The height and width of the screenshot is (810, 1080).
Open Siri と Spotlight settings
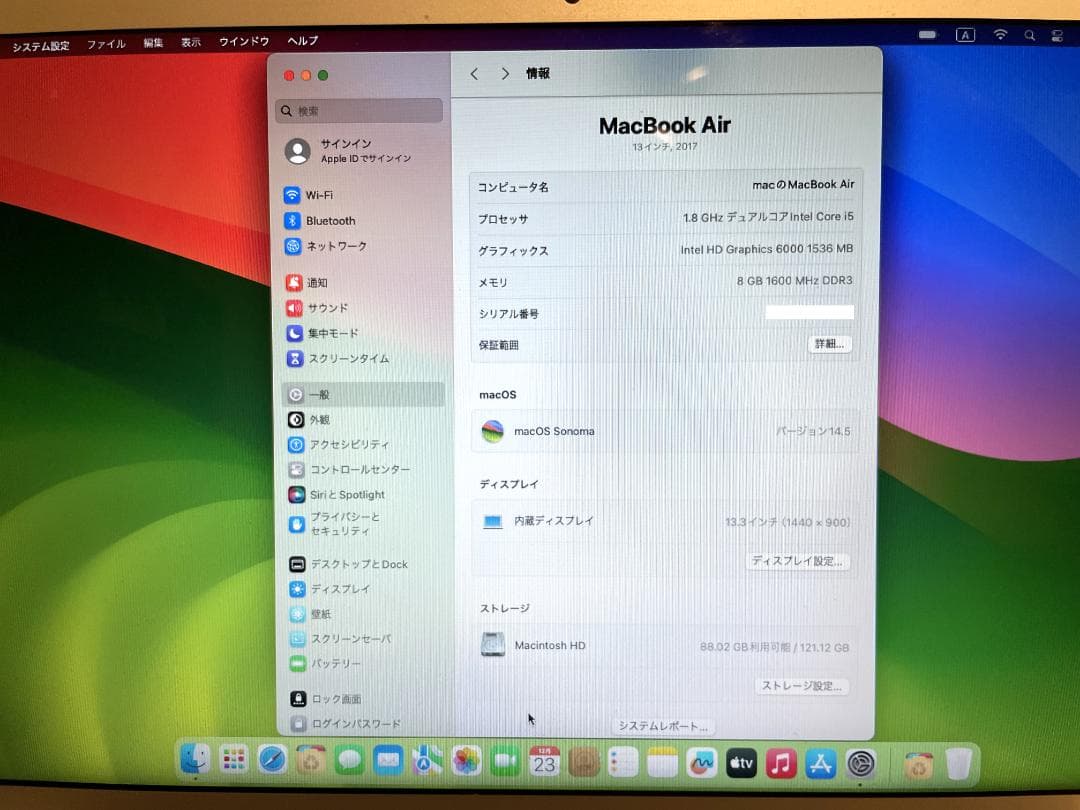(345, 494)
